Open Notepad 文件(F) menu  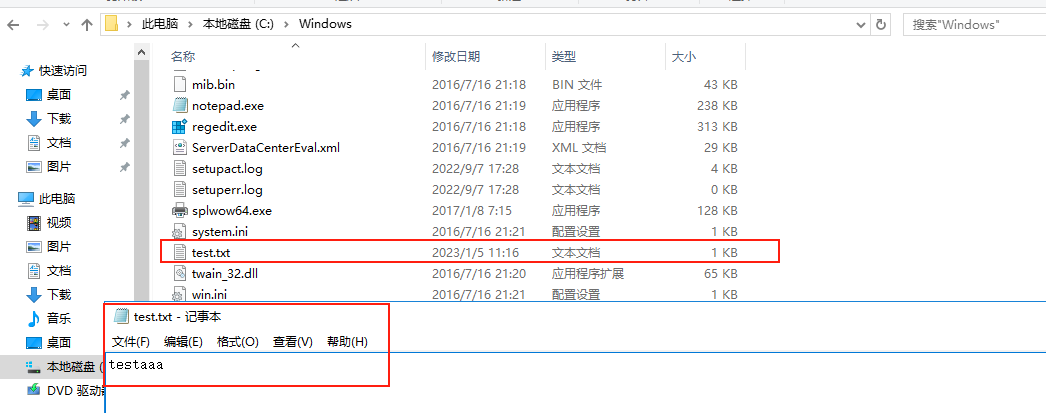(131, 342)
